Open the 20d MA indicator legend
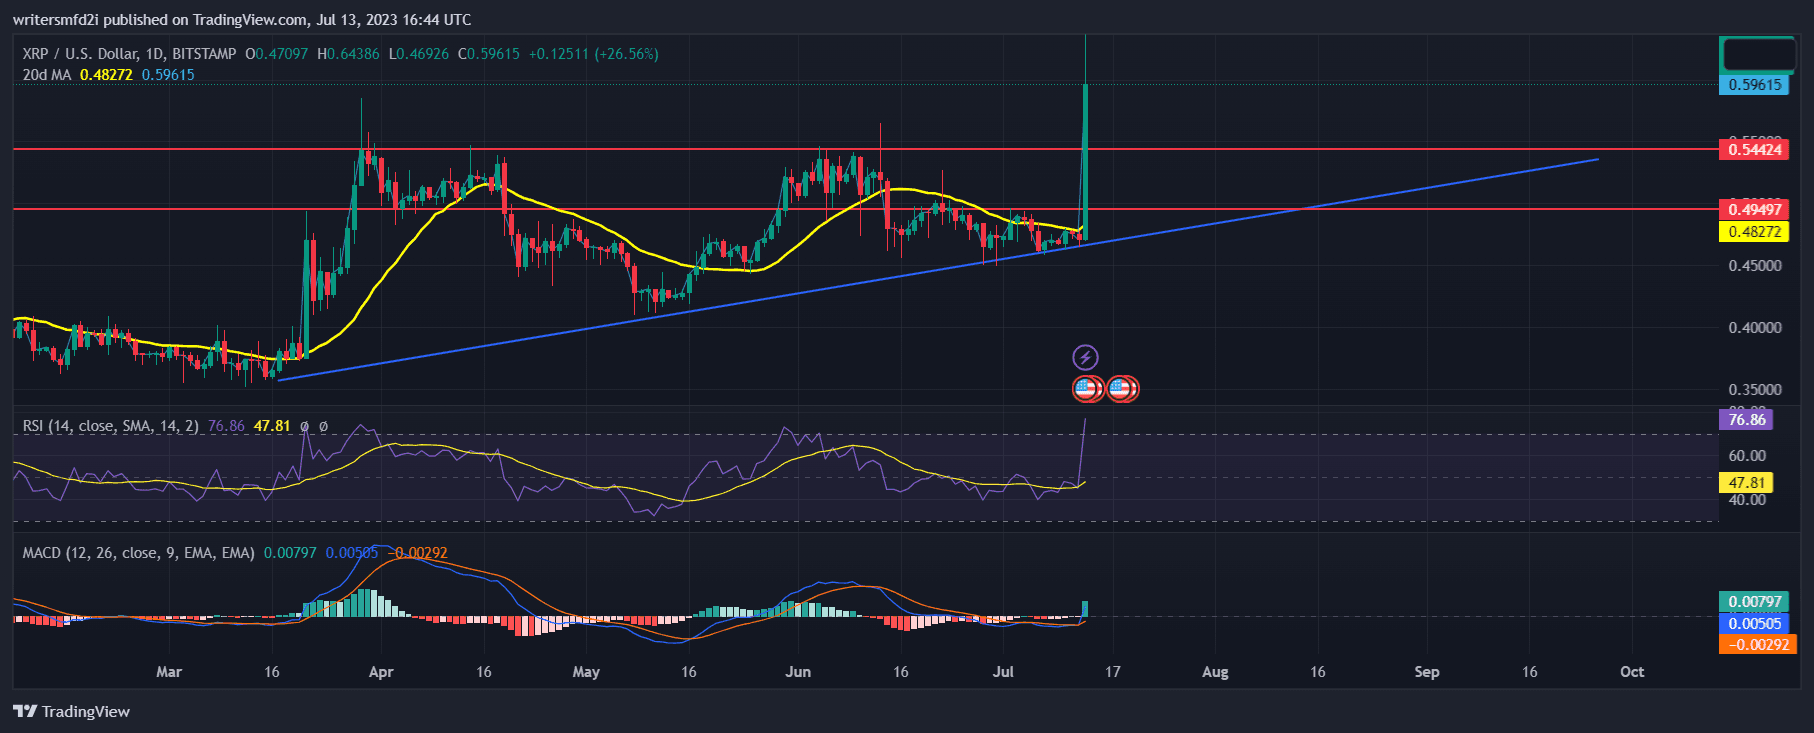This screenshot has height=733, width=1814. 47,75
